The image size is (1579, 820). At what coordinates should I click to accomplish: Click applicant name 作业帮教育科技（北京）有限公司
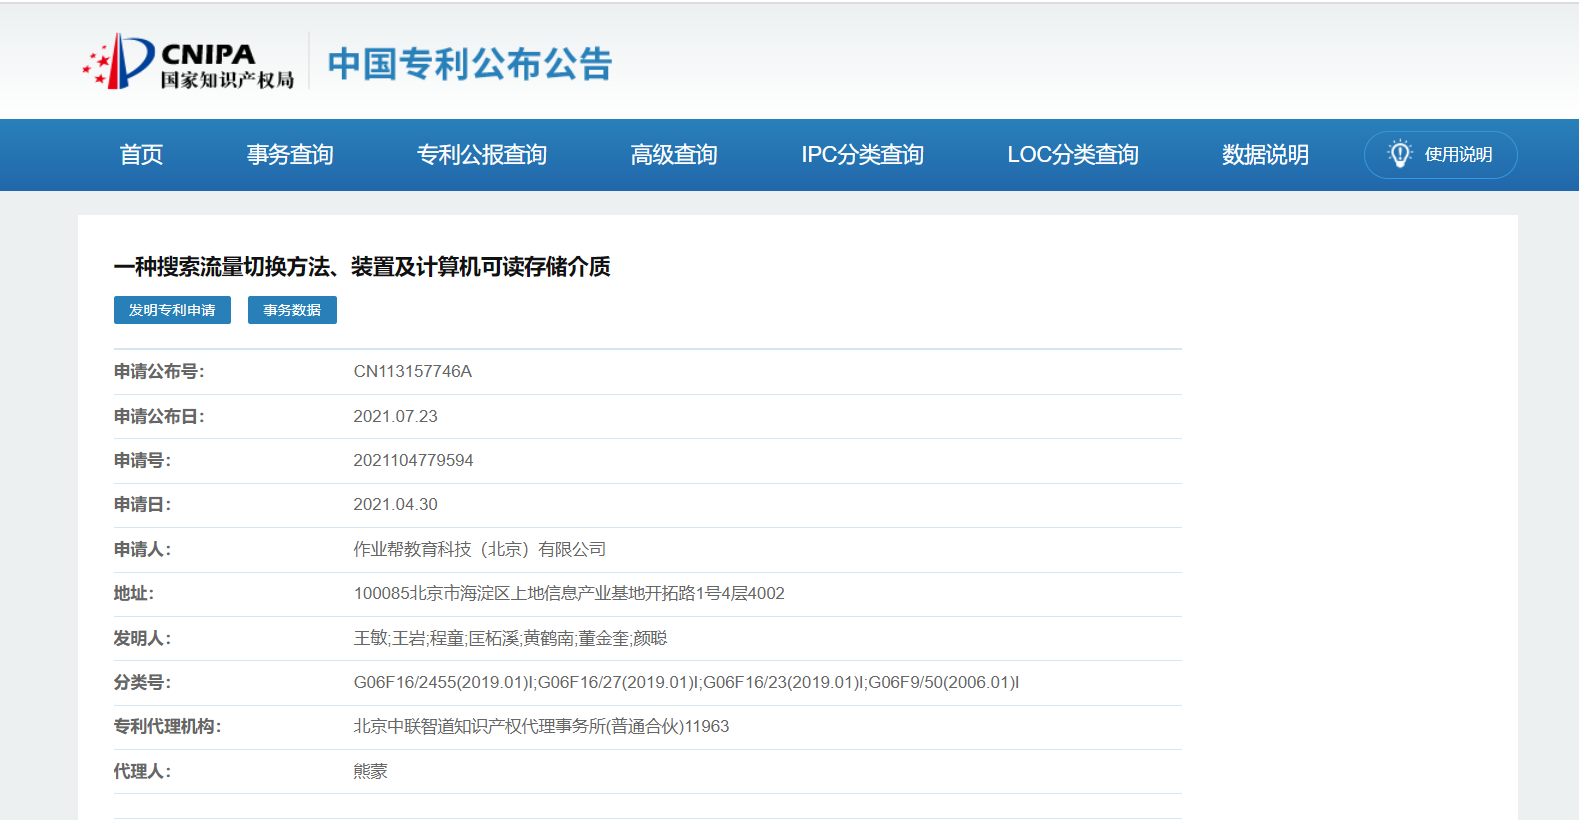479,550
